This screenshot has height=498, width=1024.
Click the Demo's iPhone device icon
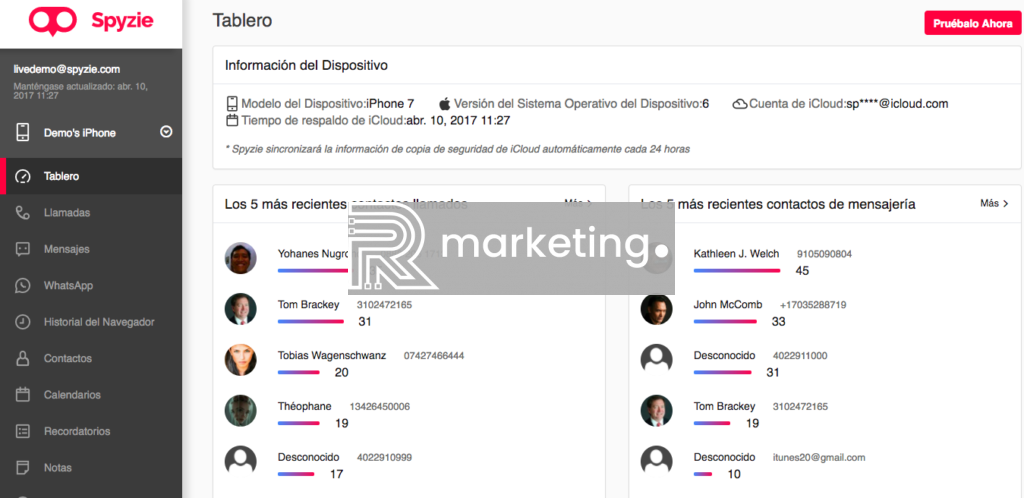point(23,132)
